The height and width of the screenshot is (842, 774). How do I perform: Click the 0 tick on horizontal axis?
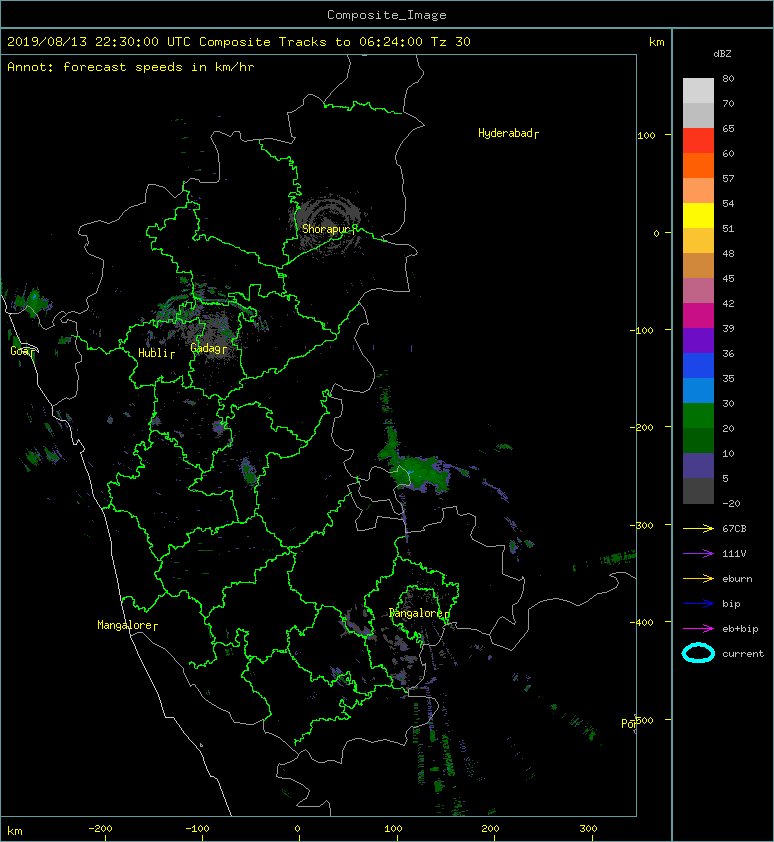(298, 829)
